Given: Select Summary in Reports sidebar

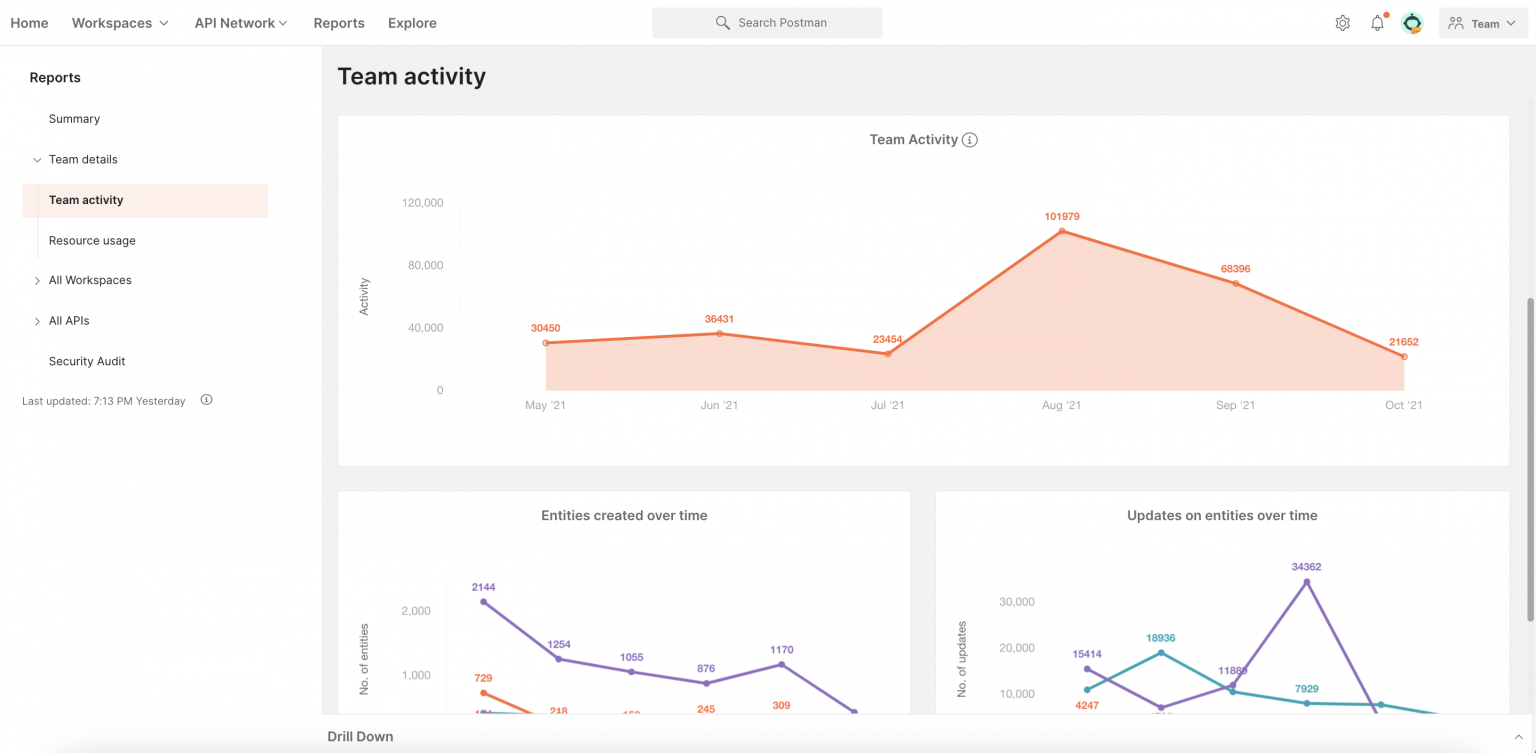Looking at the screenshot, I should [x=74, y=119].
